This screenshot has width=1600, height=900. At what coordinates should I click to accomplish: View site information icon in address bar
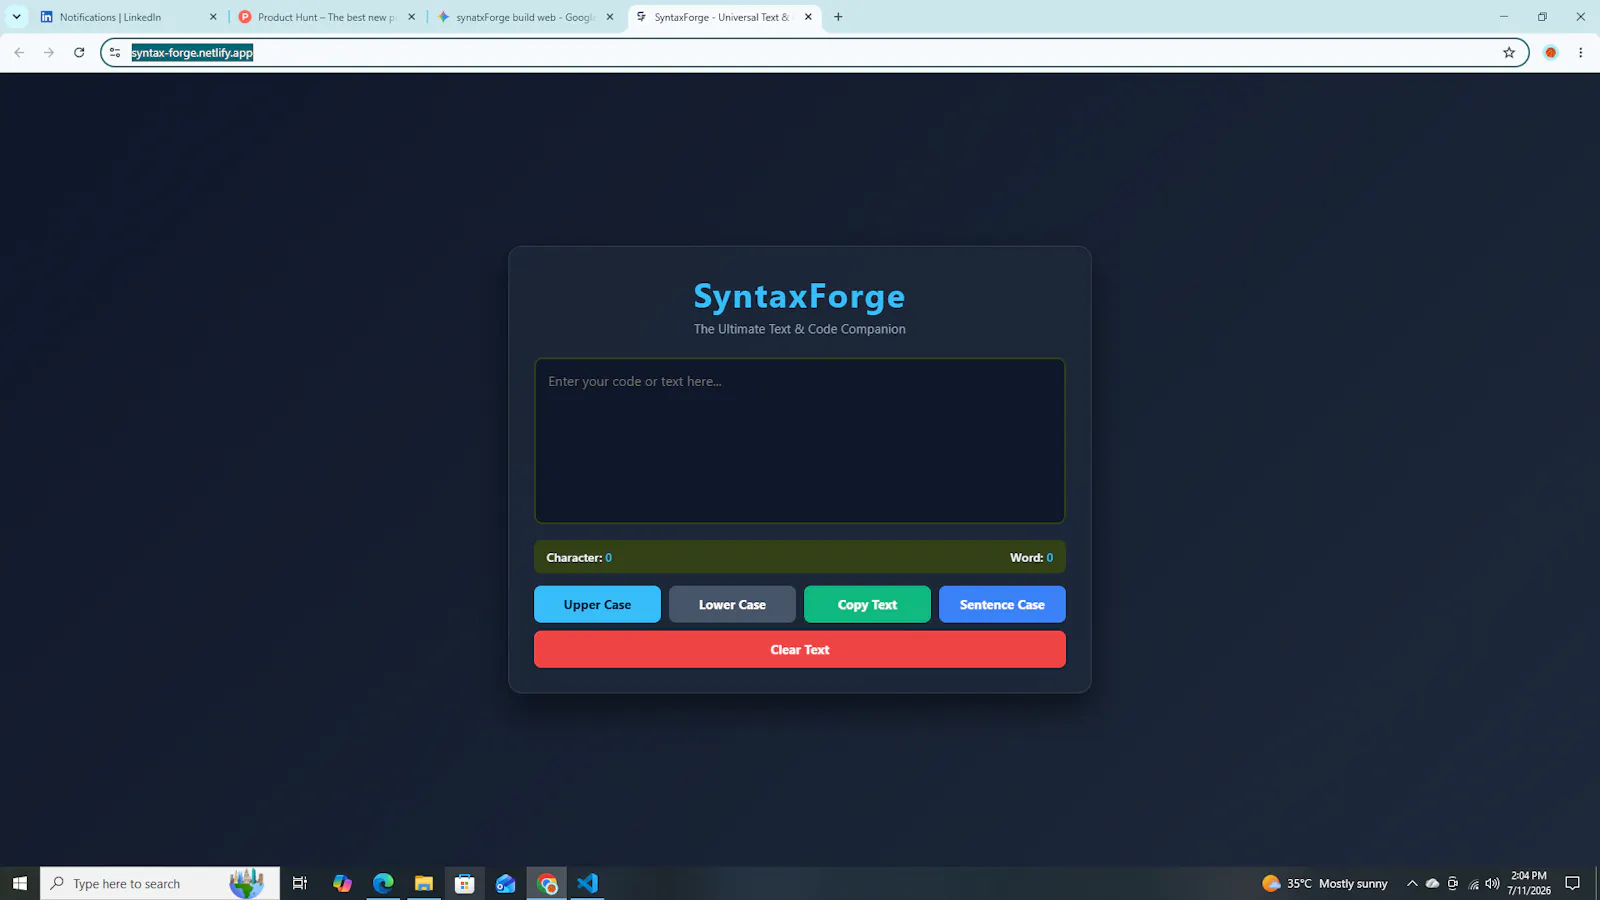pyautogui.click(x=115, y=52)
